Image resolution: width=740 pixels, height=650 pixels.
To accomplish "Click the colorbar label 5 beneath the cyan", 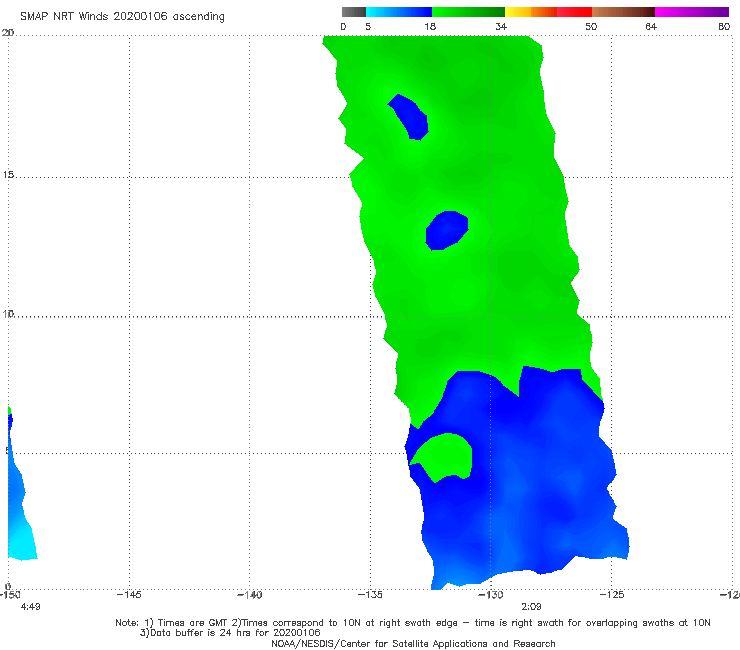I will coord(368,27).
